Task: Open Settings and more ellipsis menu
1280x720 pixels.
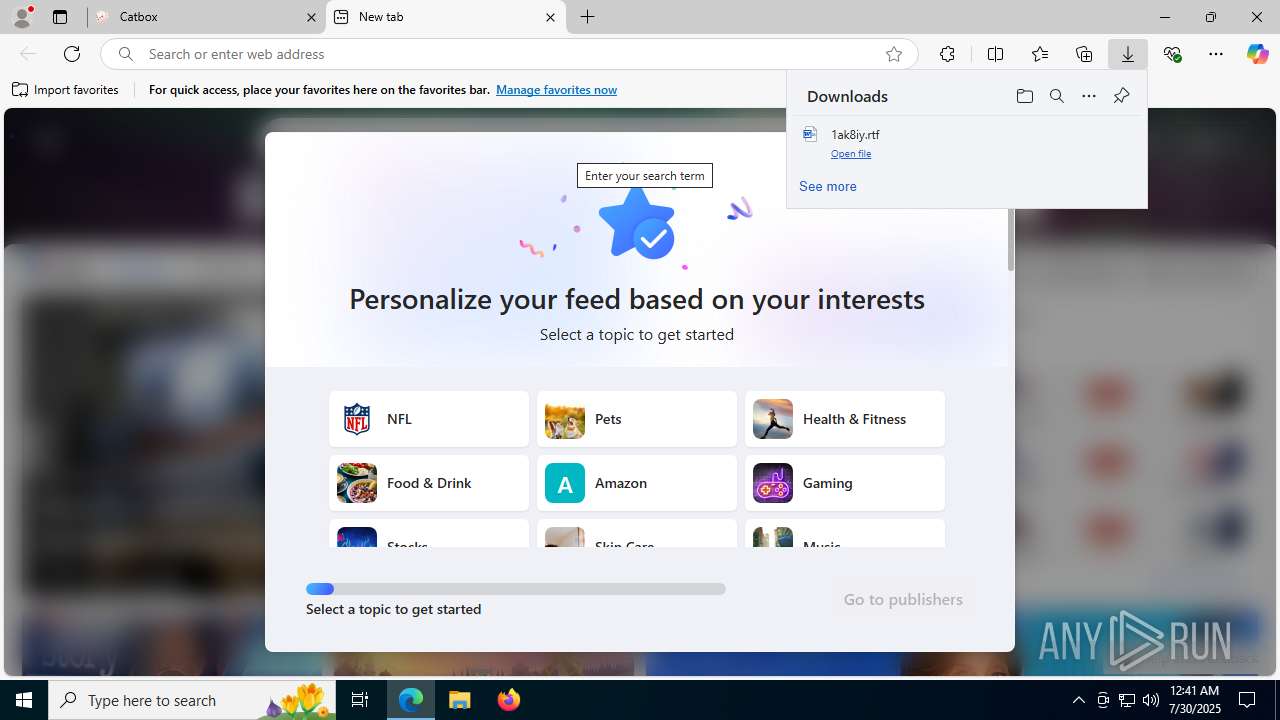Action: pyautogui.click(x=1216, y=54)
